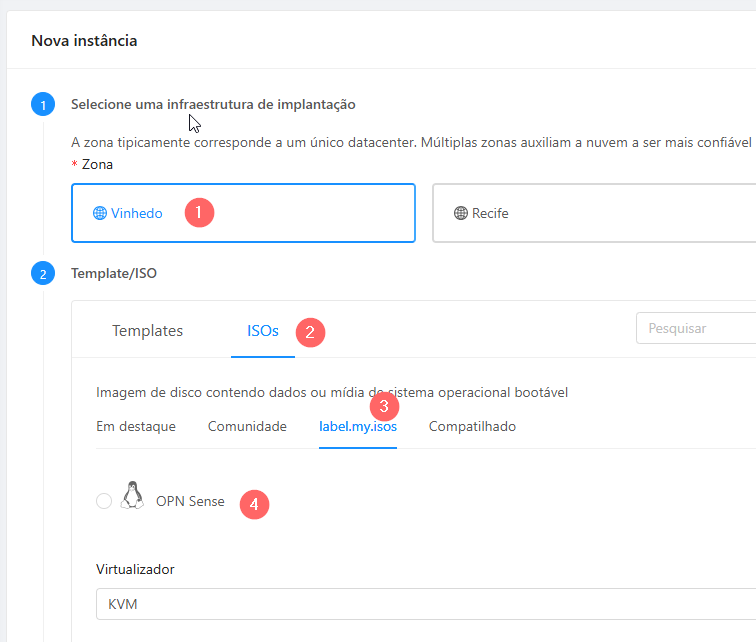The image size is (756, 642).
Task: Click the red annotation marker number 1
Action: tap(199, 213)
